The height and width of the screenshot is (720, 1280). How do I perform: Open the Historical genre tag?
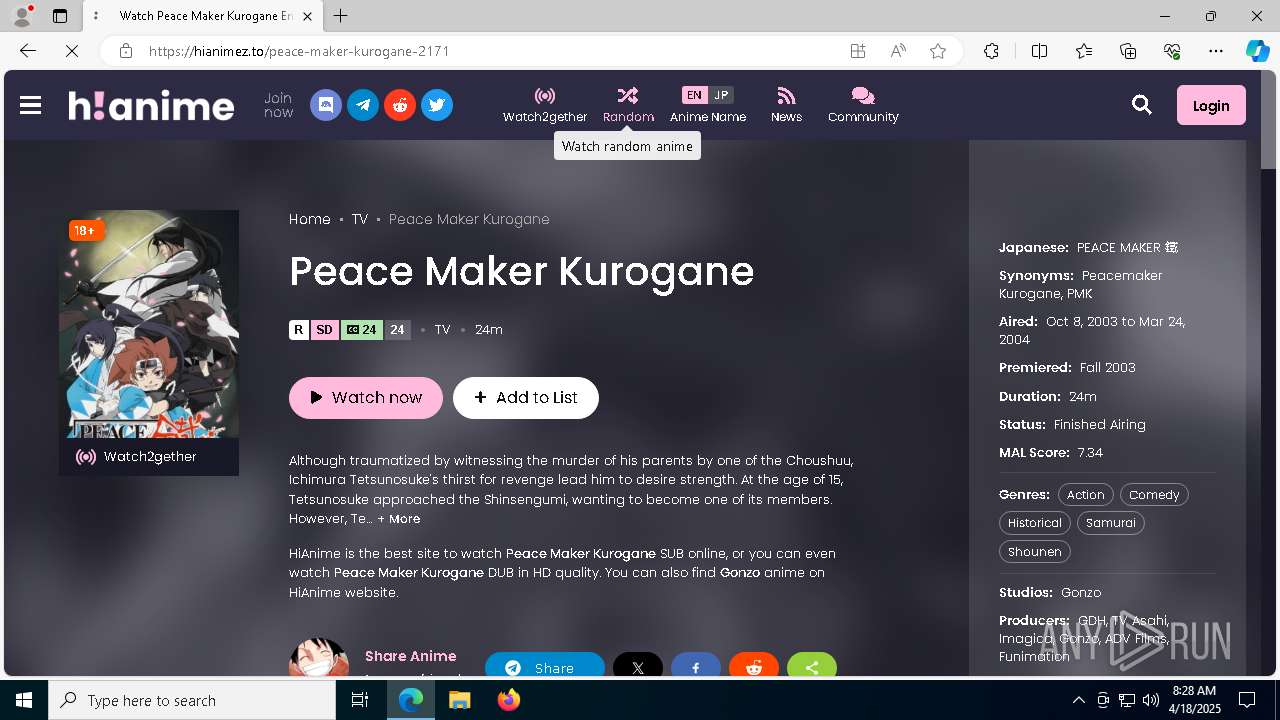pos(1035,523)
